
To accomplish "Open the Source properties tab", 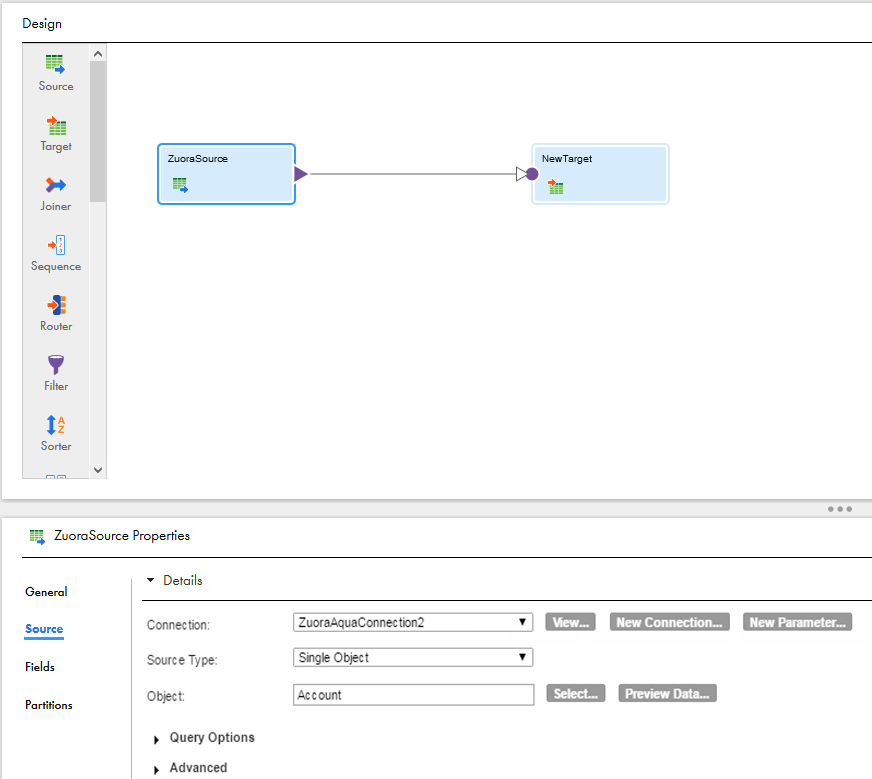I will point(44,629).
